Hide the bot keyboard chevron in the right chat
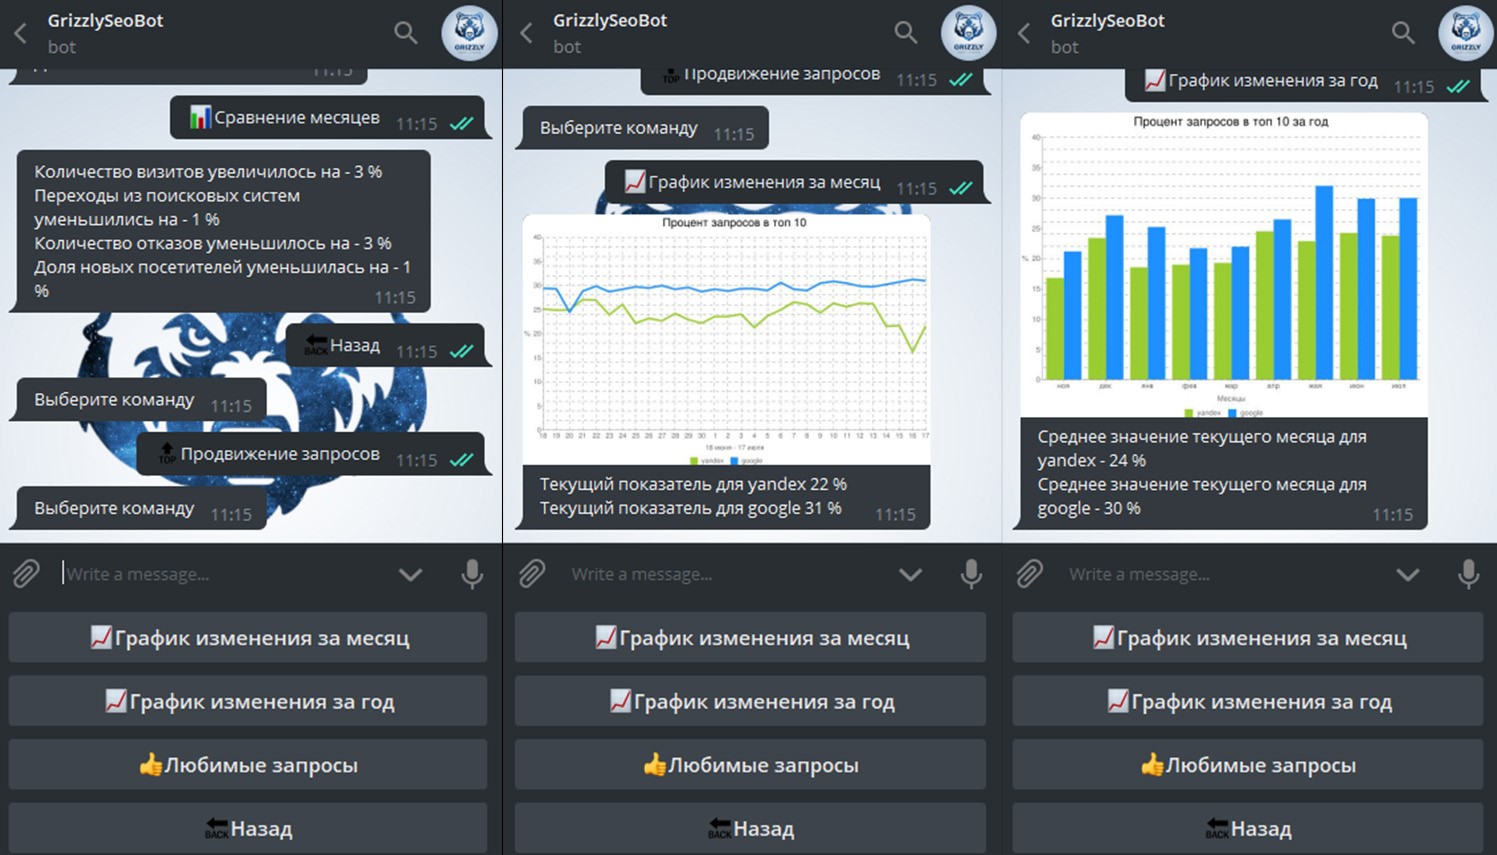Viewport: 1497px width, 855px height. click(1407, 575)
